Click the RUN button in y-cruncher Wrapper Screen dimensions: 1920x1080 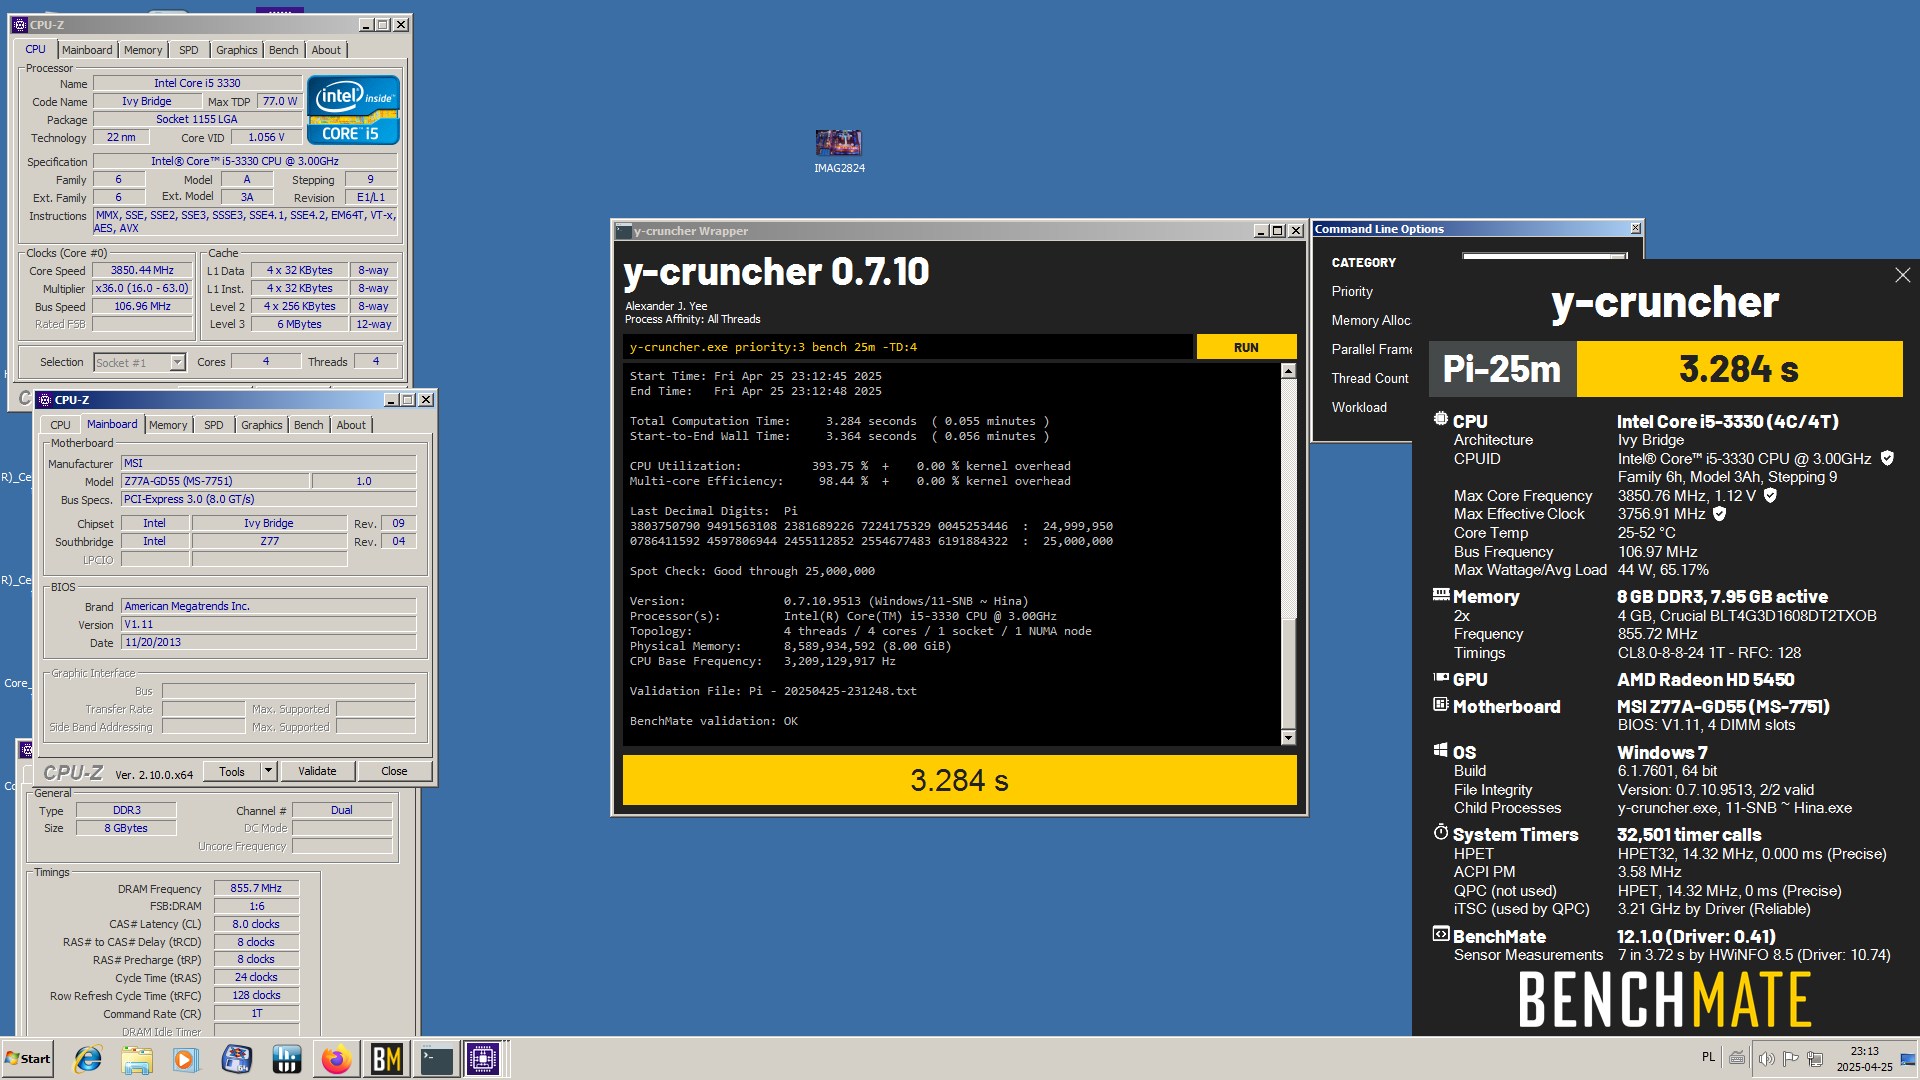pyautogui.click(x=1246, y=347)
